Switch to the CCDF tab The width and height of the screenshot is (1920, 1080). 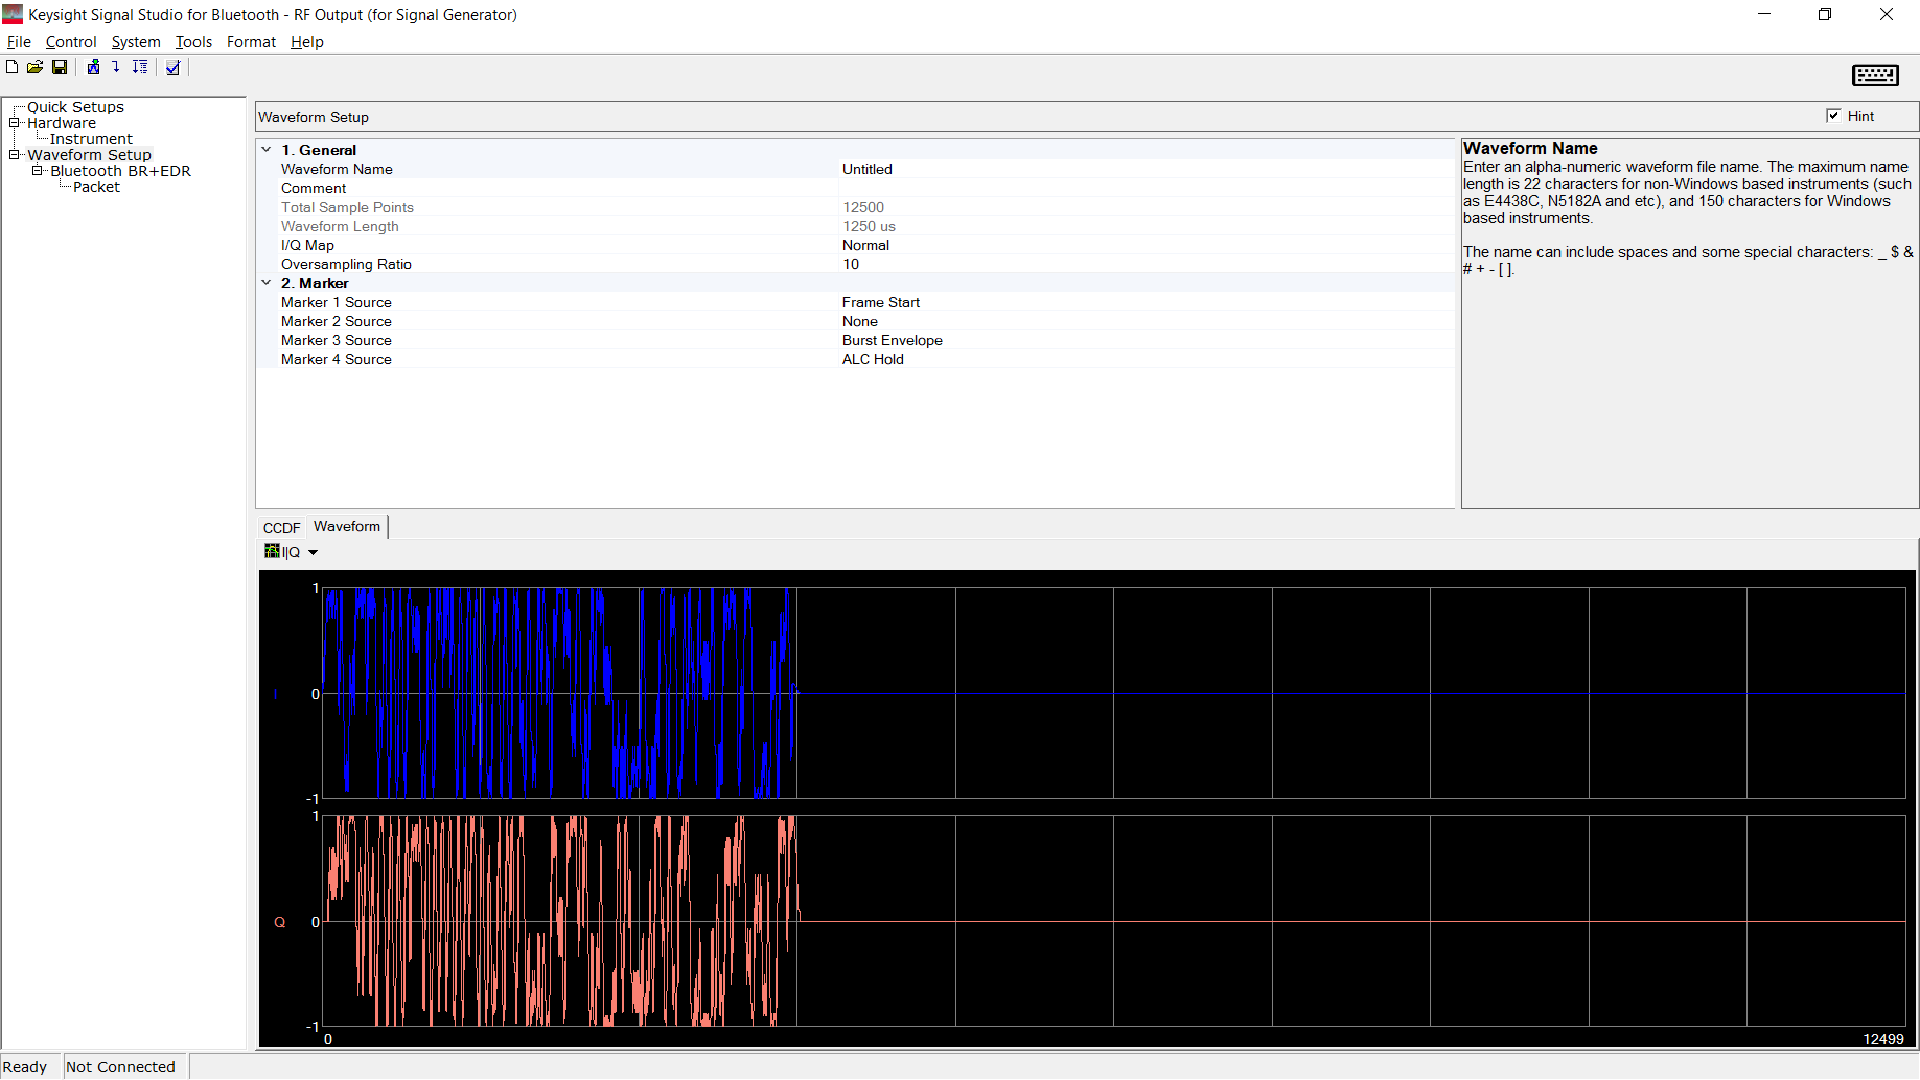point(281,527)
